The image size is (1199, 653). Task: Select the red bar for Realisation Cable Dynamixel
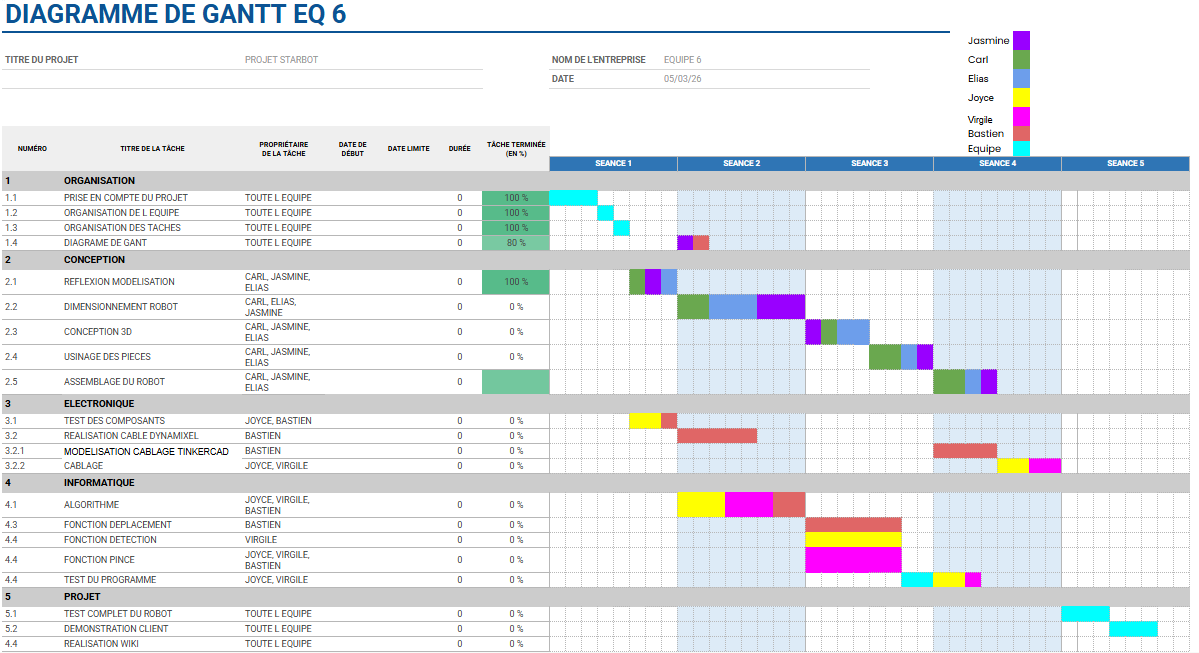(717, 436)
